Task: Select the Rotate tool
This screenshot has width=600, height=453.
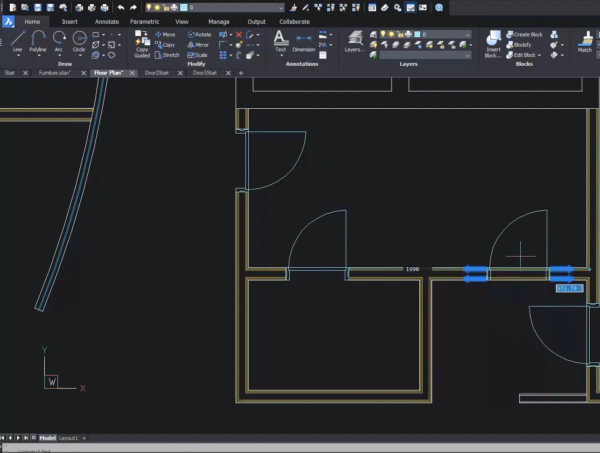Action: tap(198, 34)
